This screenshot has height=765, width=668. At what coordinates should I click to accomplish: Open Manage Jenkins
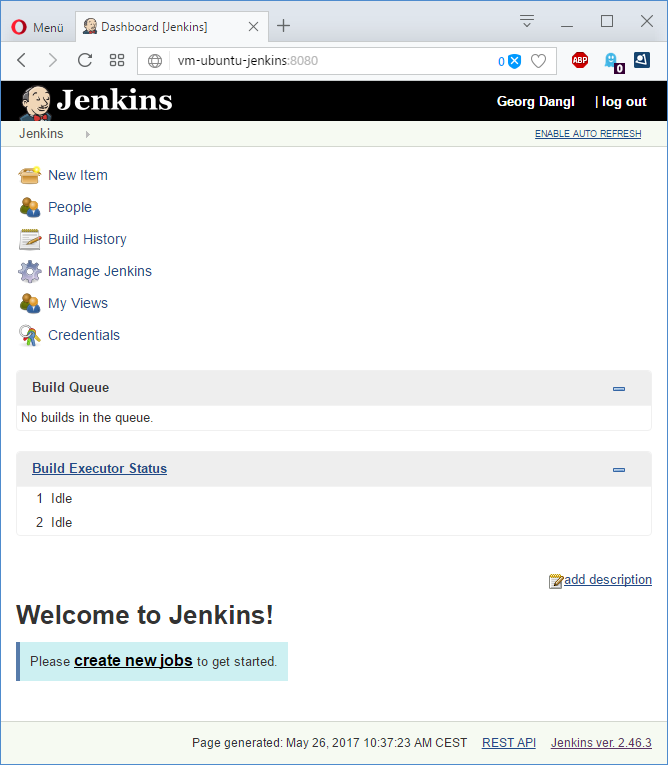pos(100,271)
